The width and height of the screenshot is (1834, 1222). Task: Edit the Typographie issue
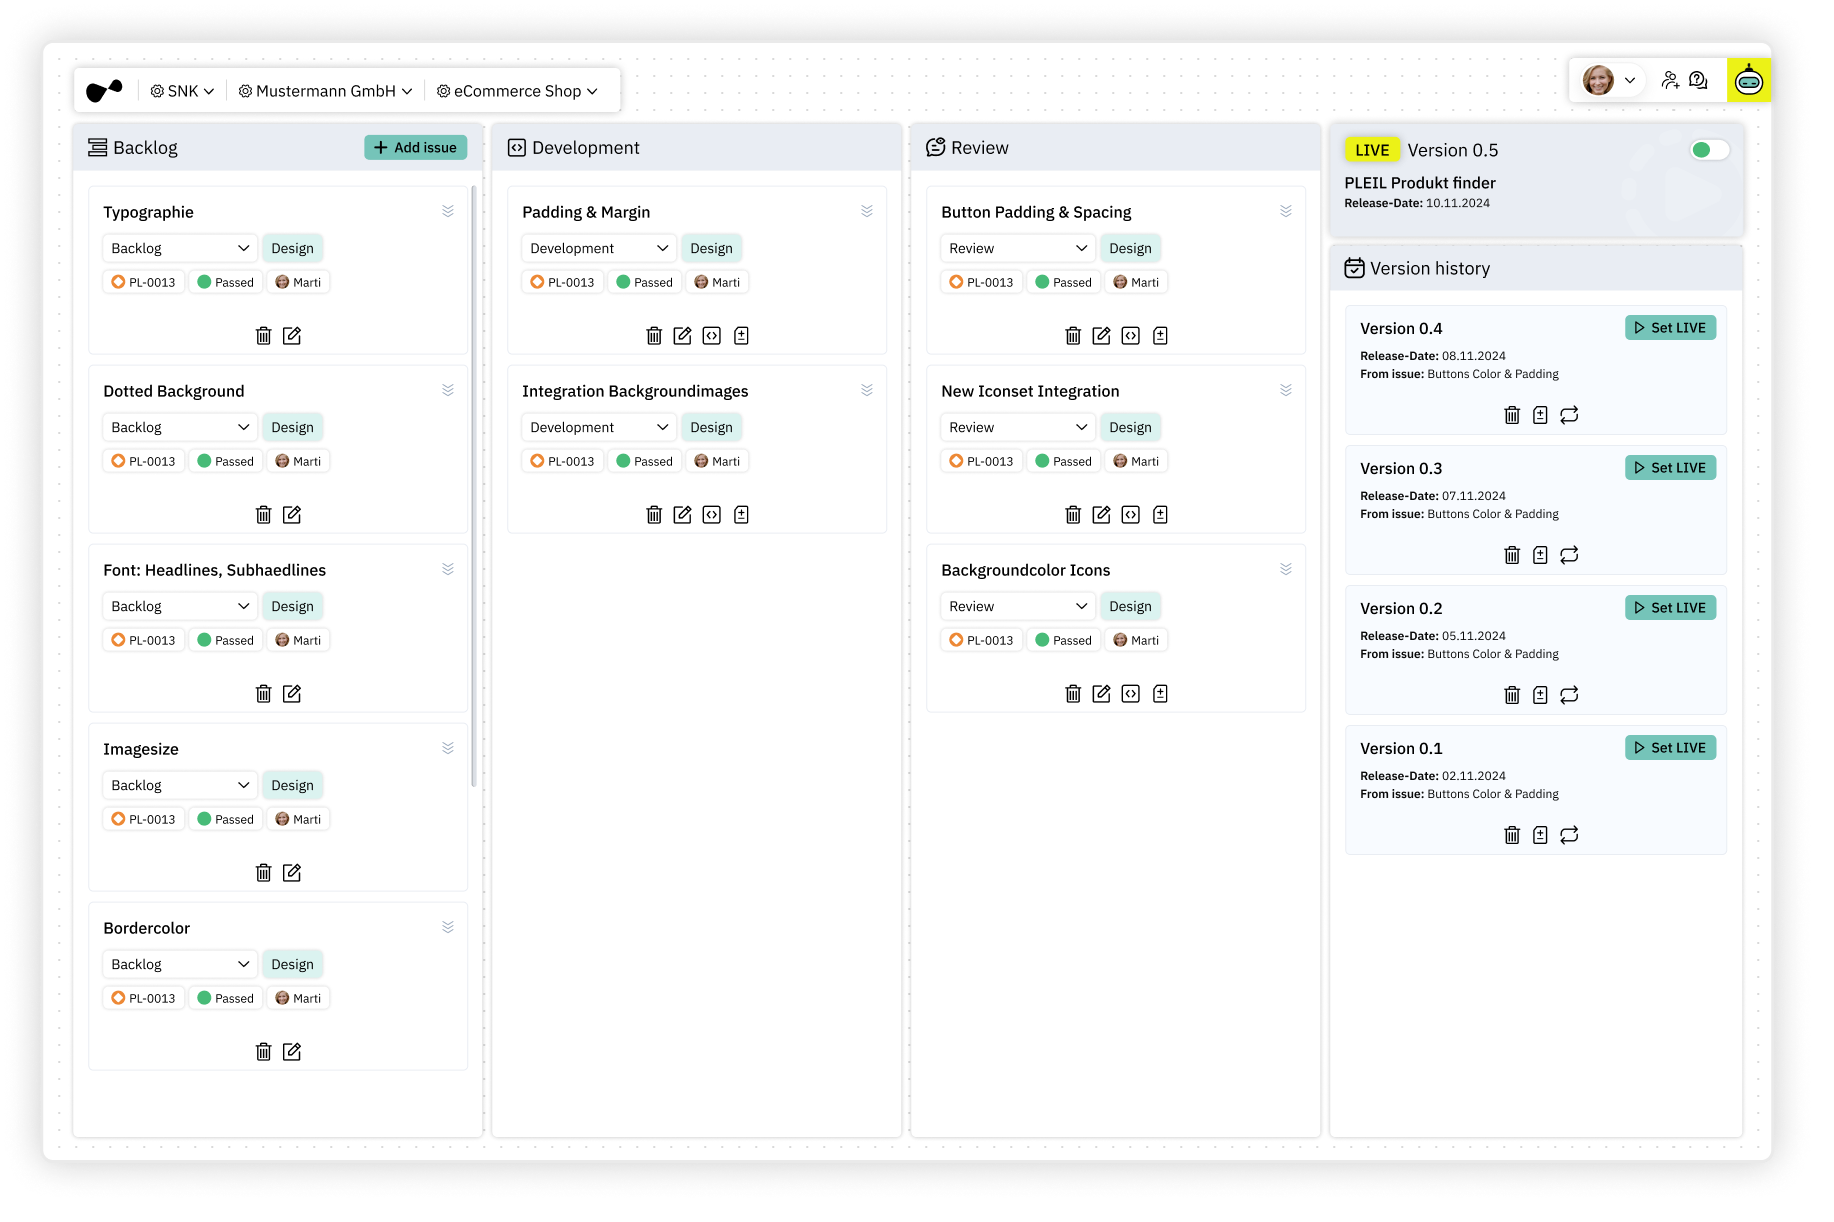(292, 336)
